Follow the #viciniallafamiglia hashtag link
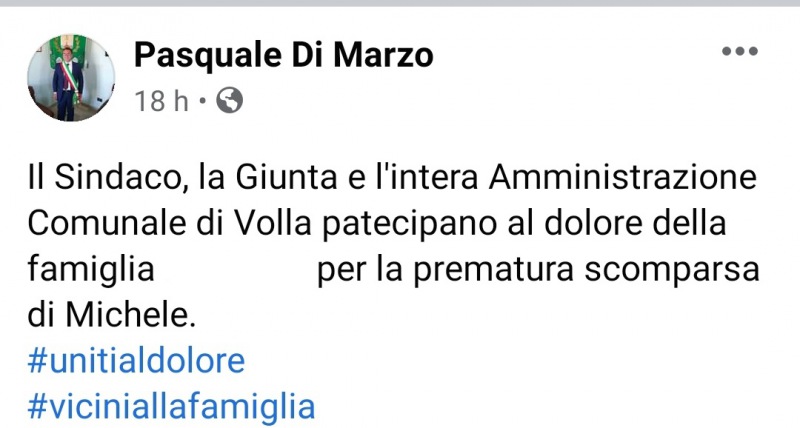Screen dimensions: 800x428 [x=171, y=407]
